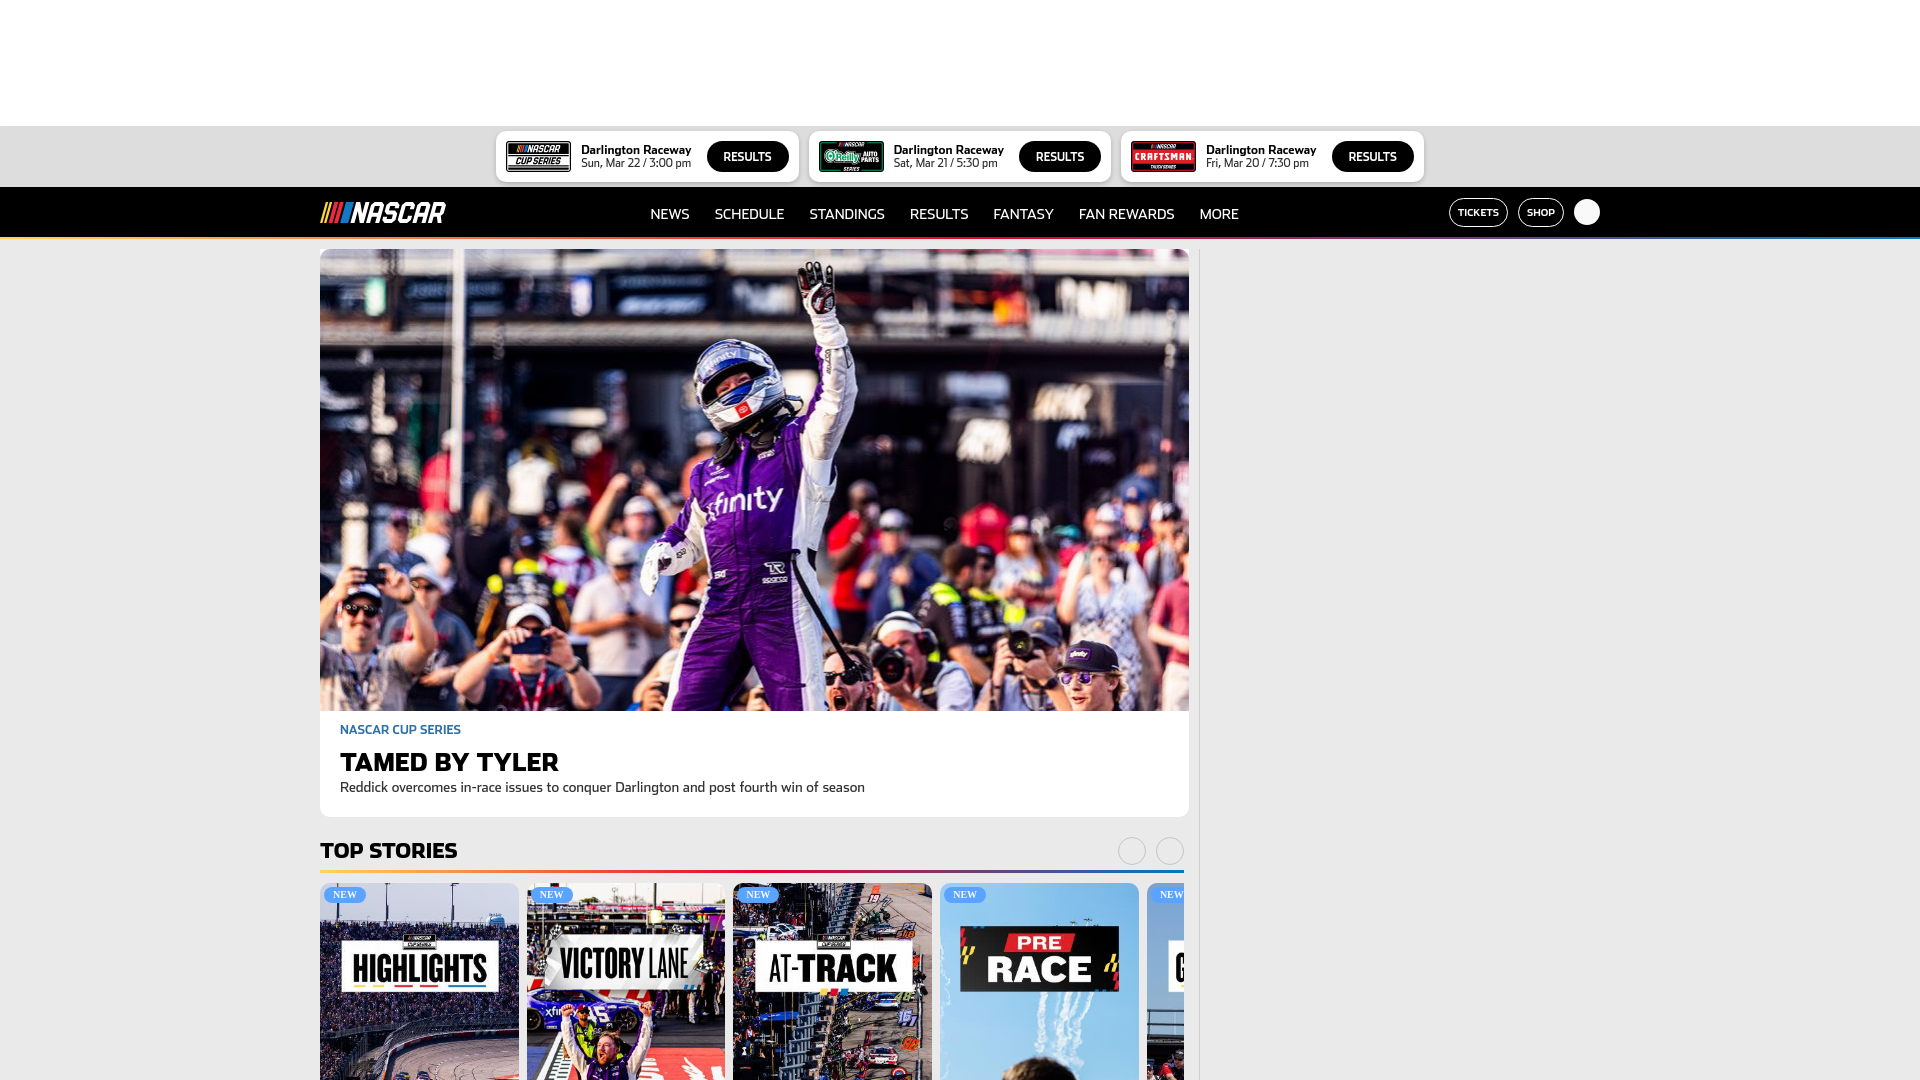Open the Tickets button
Screen dimensions: 1920x1080
[1478, 213]
